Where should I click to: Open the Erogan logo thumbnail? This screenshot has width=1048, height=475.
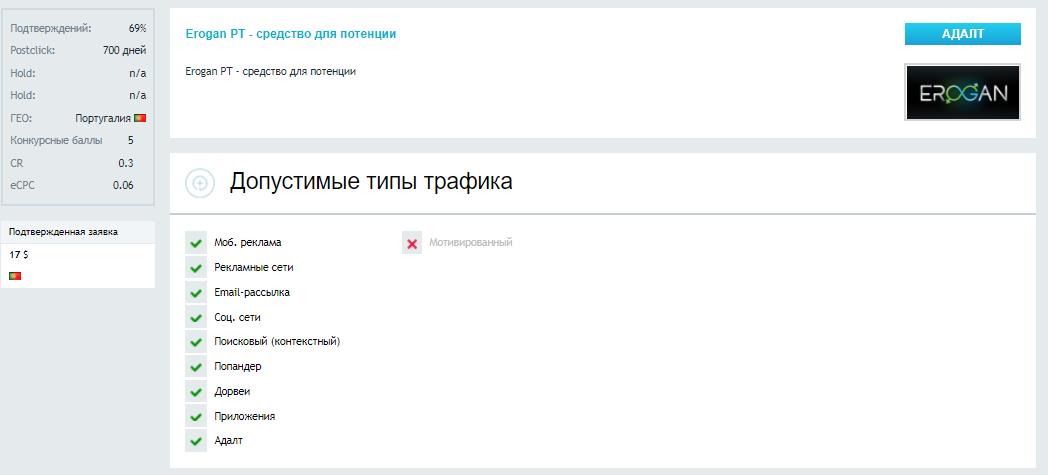(962, 92)
